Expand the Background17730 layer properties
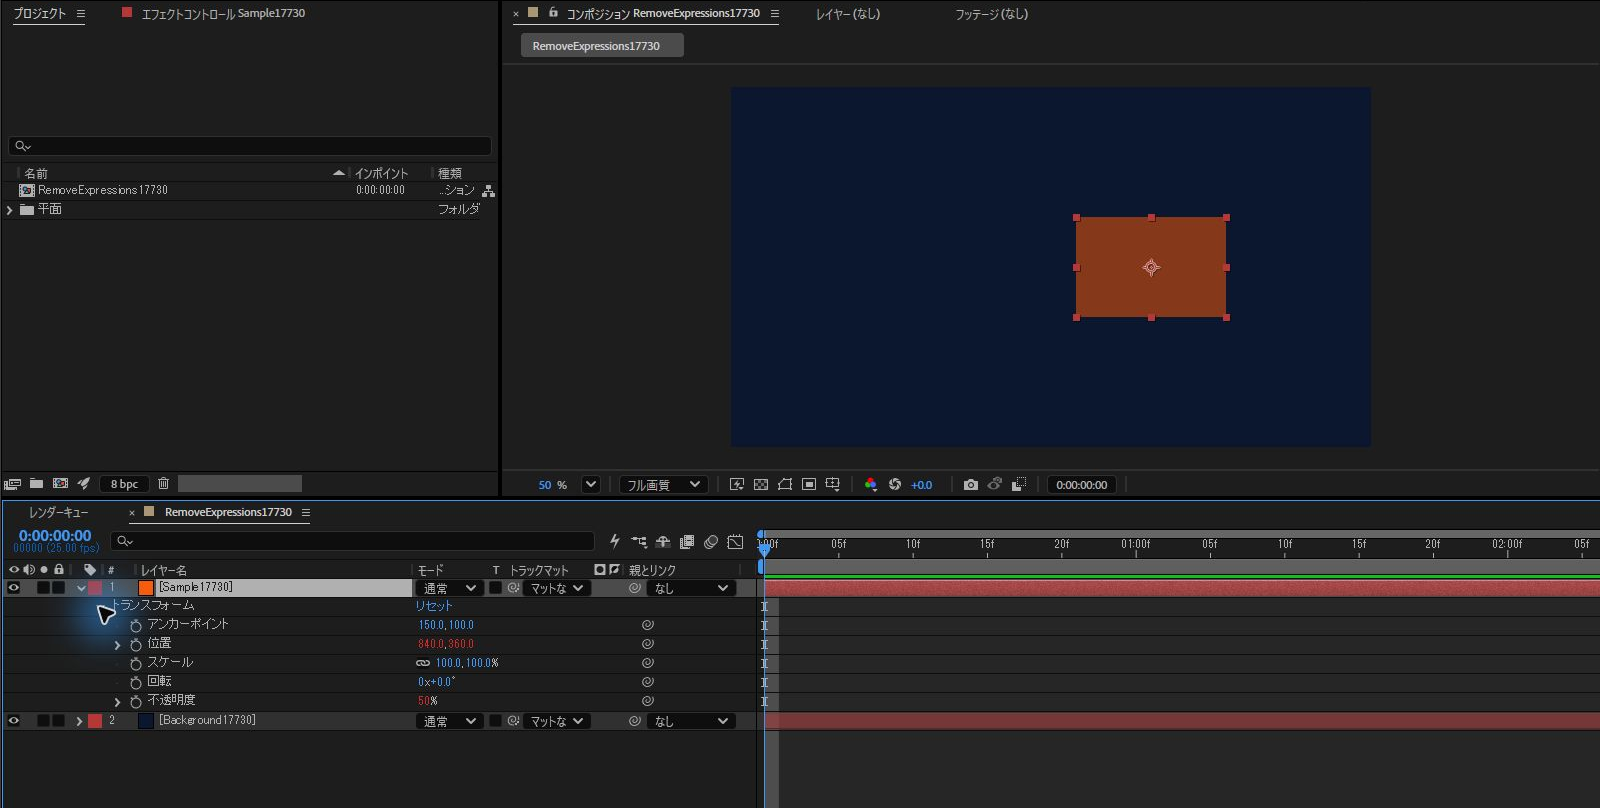 click(x=79, y=721)
